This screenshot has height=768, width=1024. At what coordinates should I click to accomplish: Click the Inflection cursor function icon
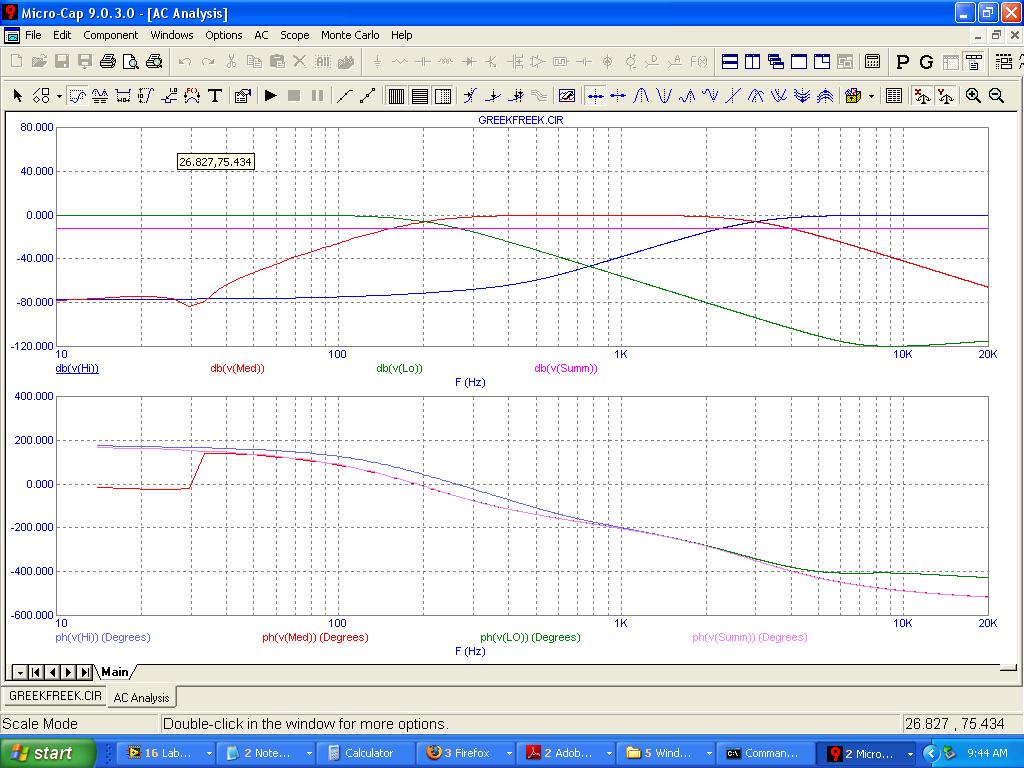click(x=733, y=96)
